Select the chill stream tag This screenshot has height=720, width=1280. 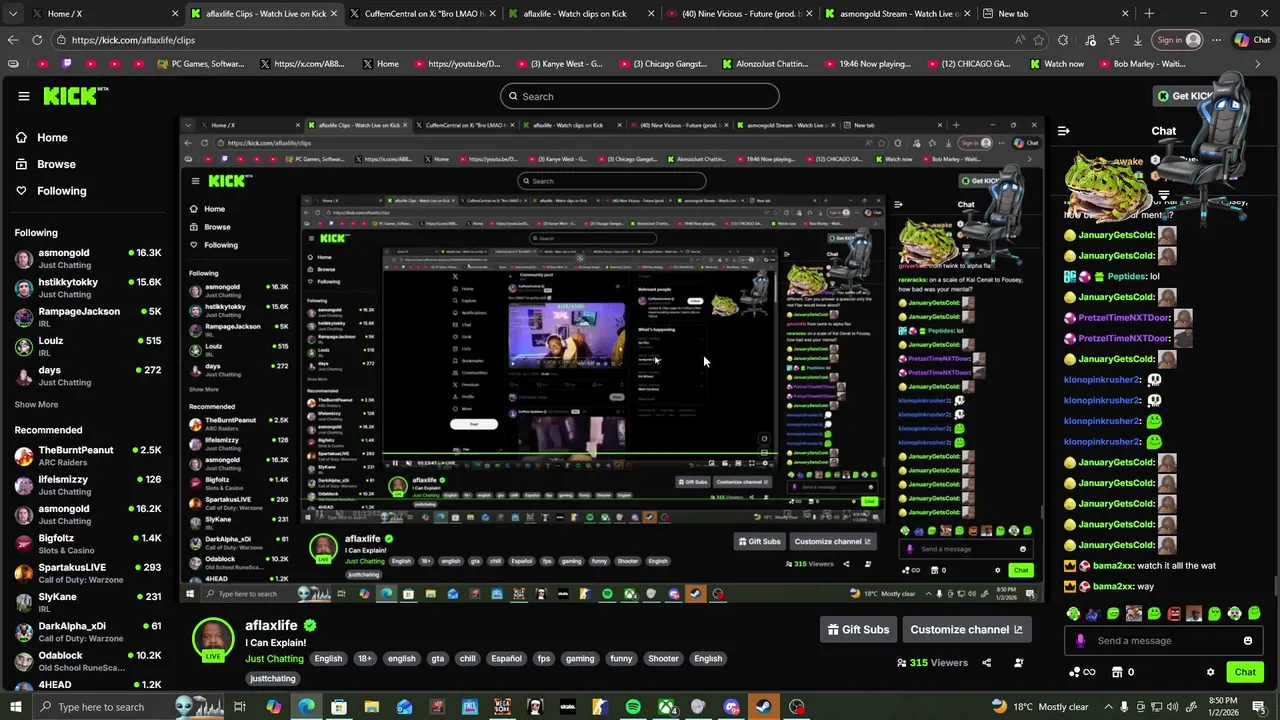tap(467, 659)
